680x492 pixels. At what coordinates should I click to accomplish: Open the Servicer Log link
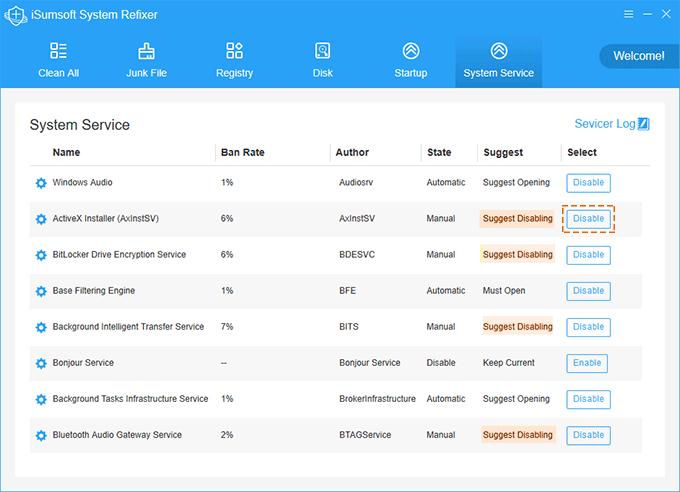(x=605, y=124)
